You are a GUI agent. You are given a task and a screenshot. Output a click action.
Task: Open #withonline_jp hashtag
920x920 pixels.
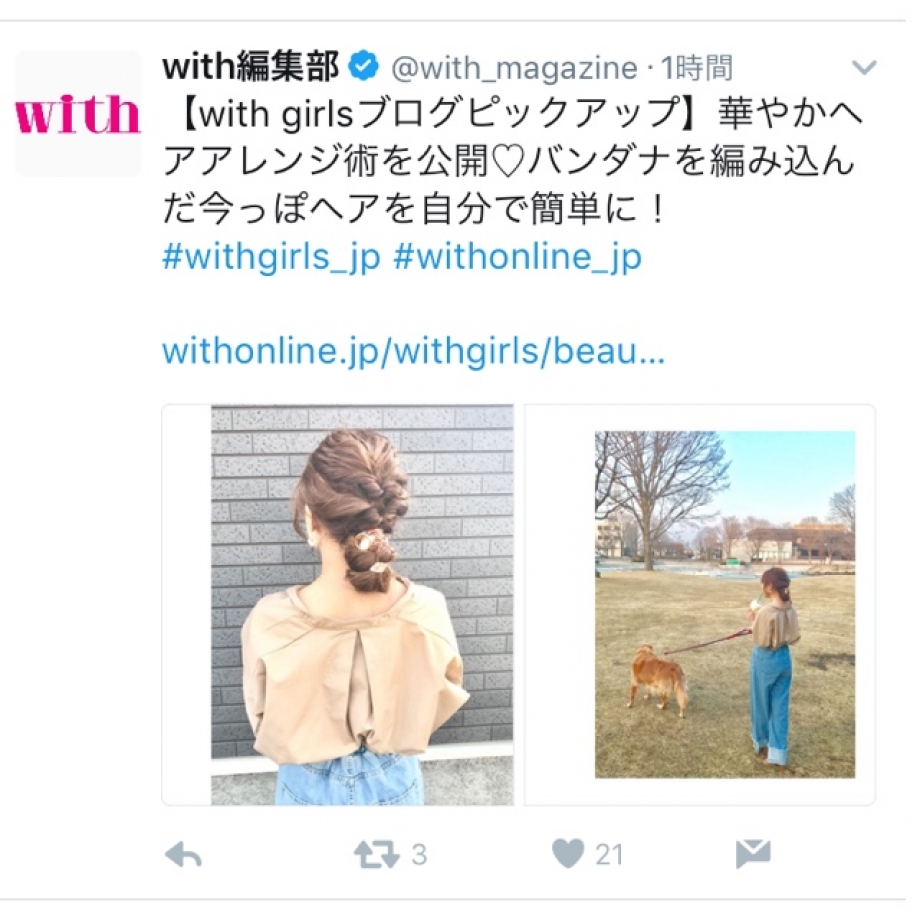pos(518,257)
